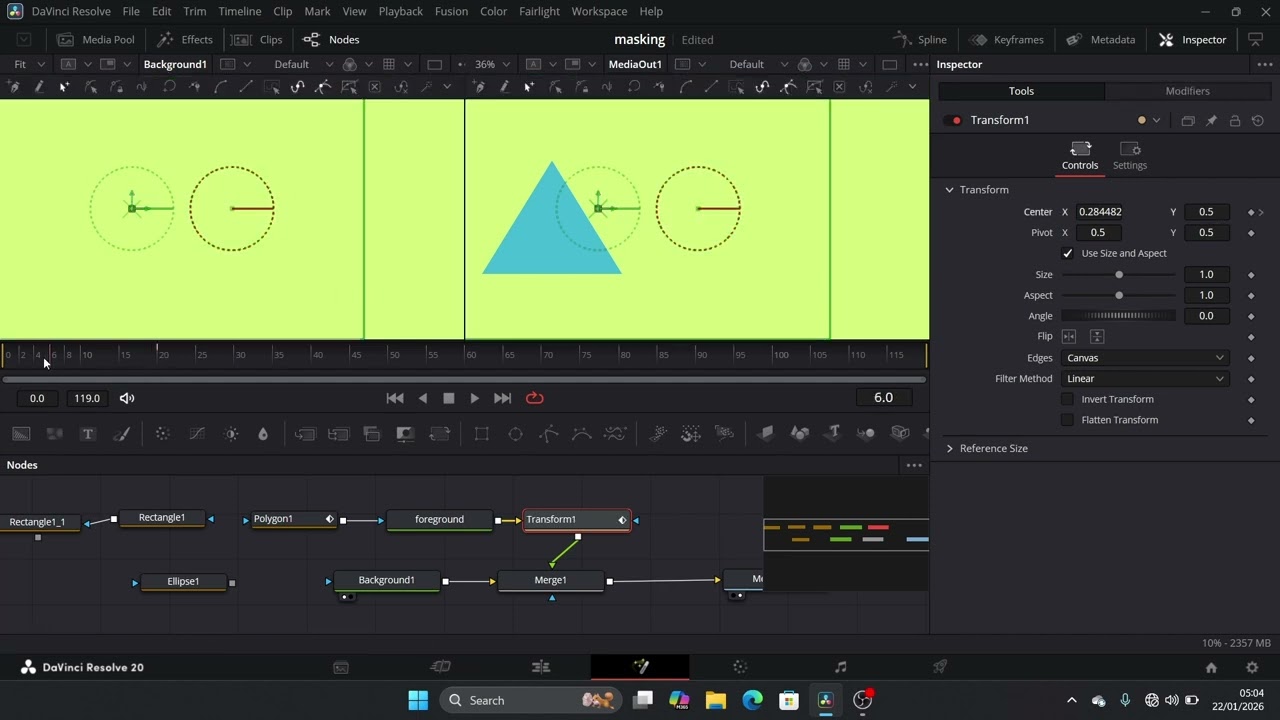The height and width of the screenshot is (720, 1280).
Task: Click Flip horizontal icon in Inspector
Action: point(1069,337)
